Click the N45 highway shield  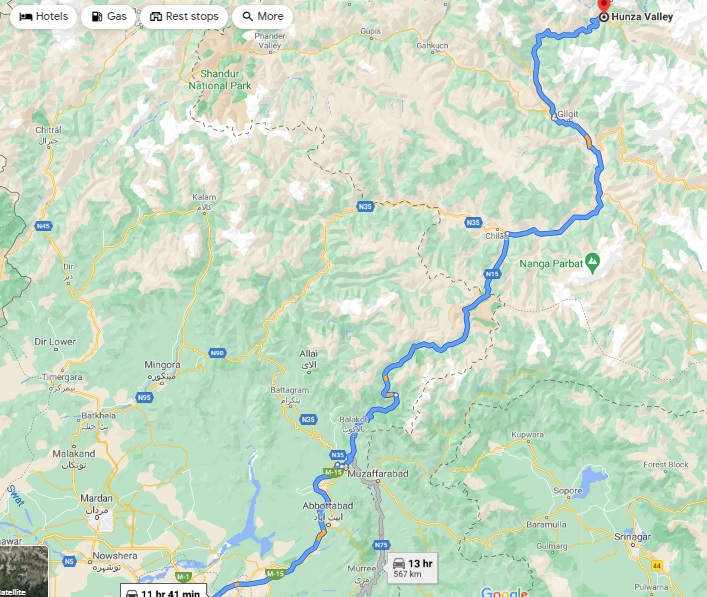click(43, 226)
